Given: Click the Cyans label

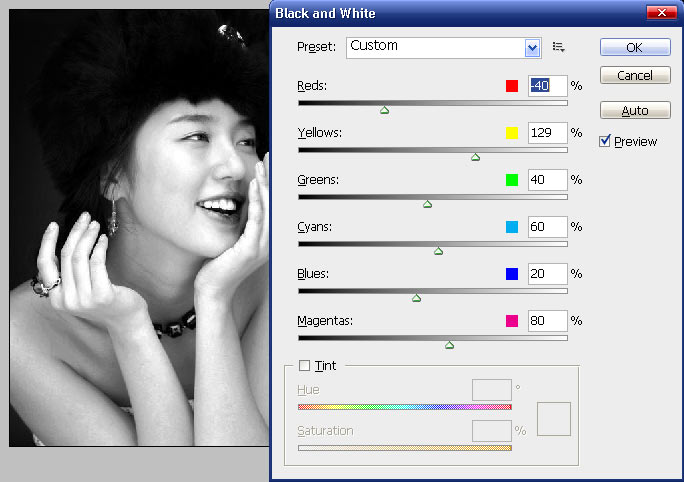Looking at the screenshot, I should (x=315, y=227).
